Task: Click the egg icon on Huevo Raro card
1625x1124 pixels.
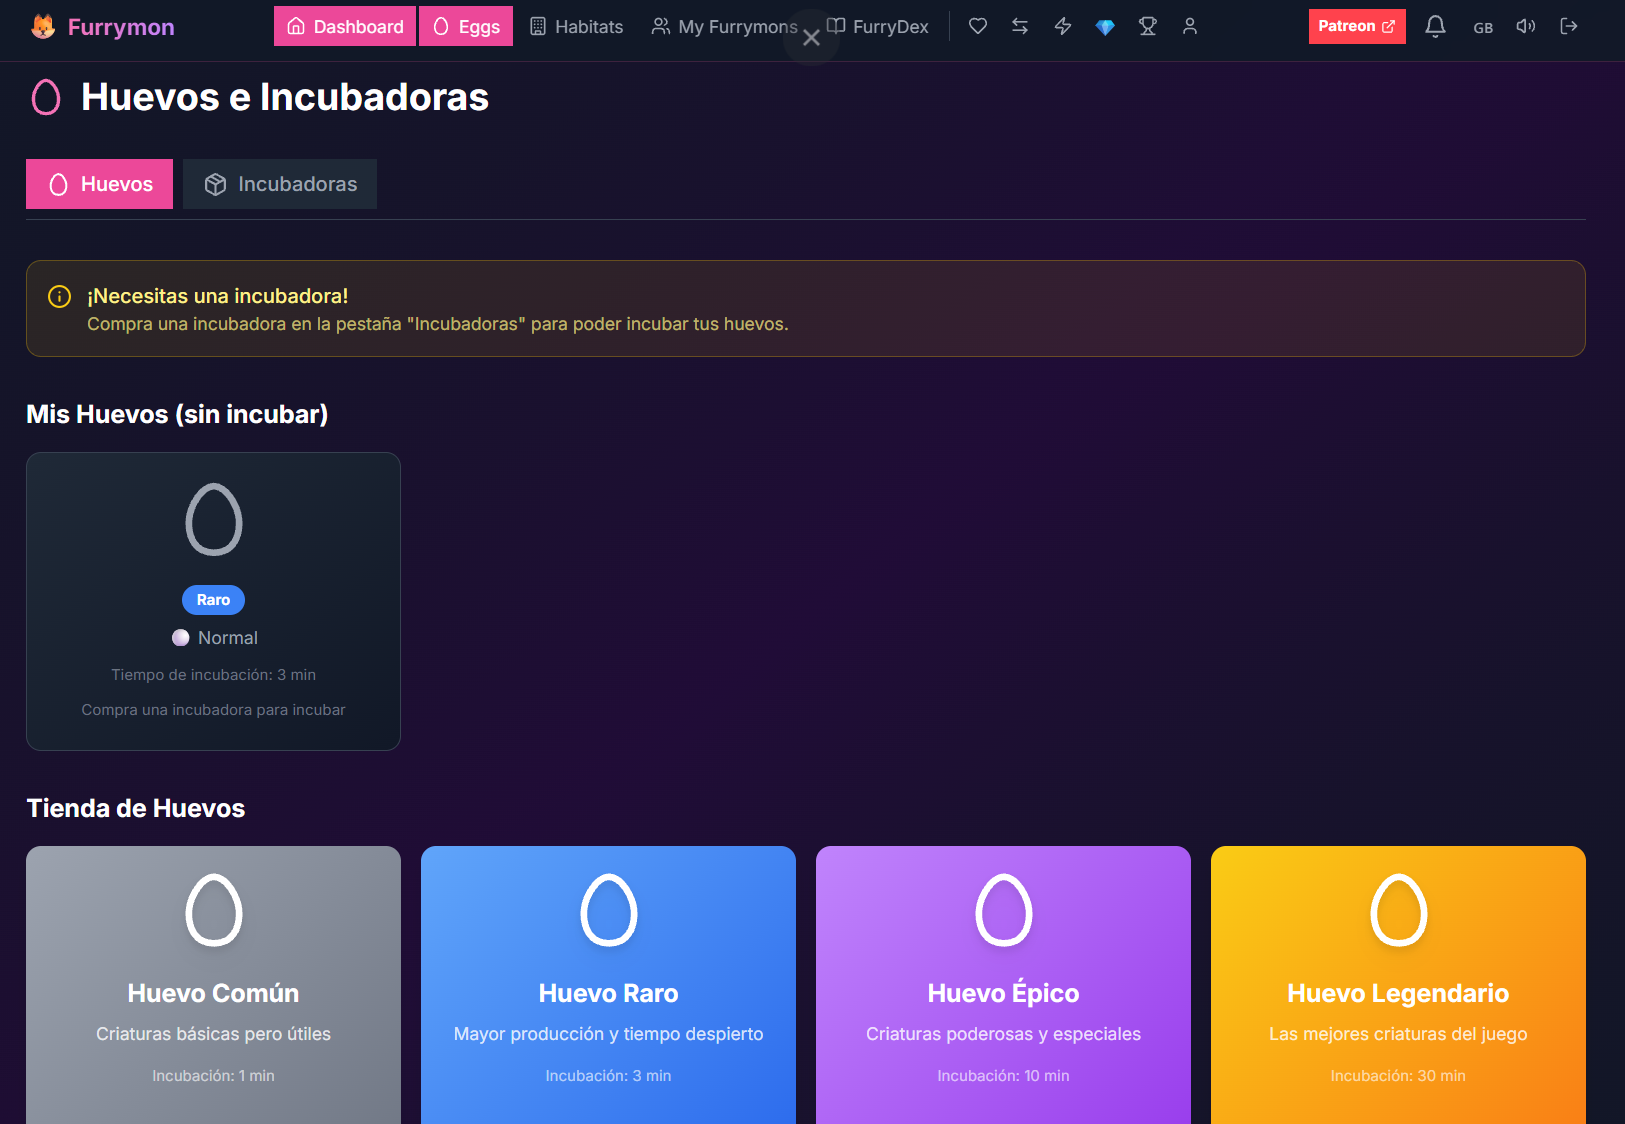Action: pos(609,910)
